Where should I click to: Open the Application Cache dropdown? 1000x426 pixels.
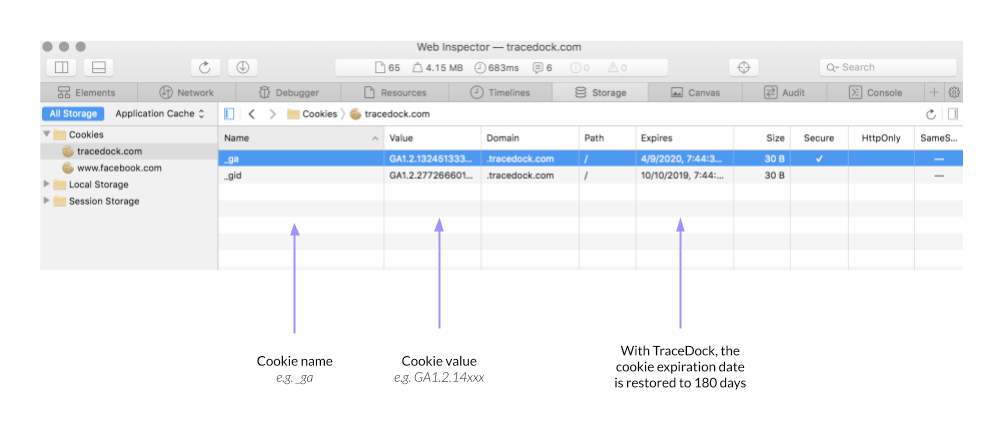159,114
